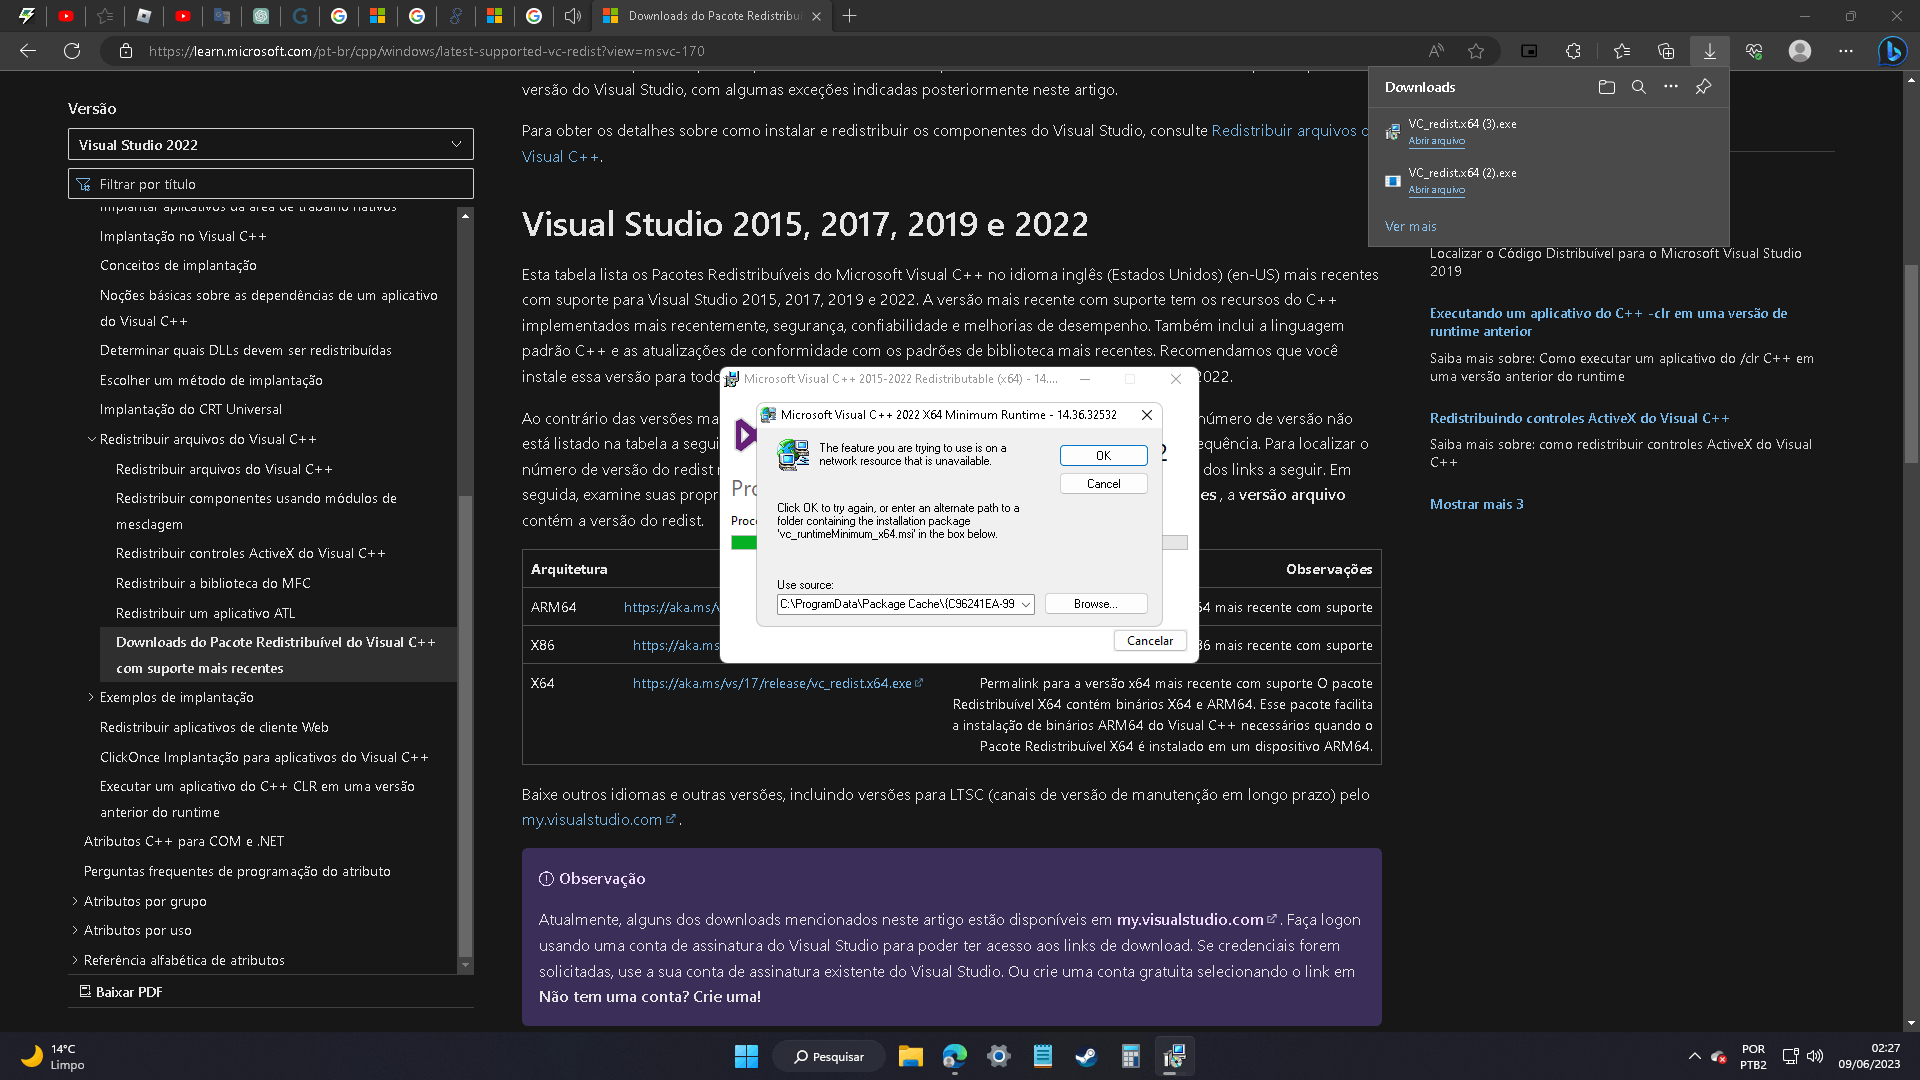Open Edge Settings and more menu
This screenshot has height=1080, width=1920.
click(x=1846, y=51)
